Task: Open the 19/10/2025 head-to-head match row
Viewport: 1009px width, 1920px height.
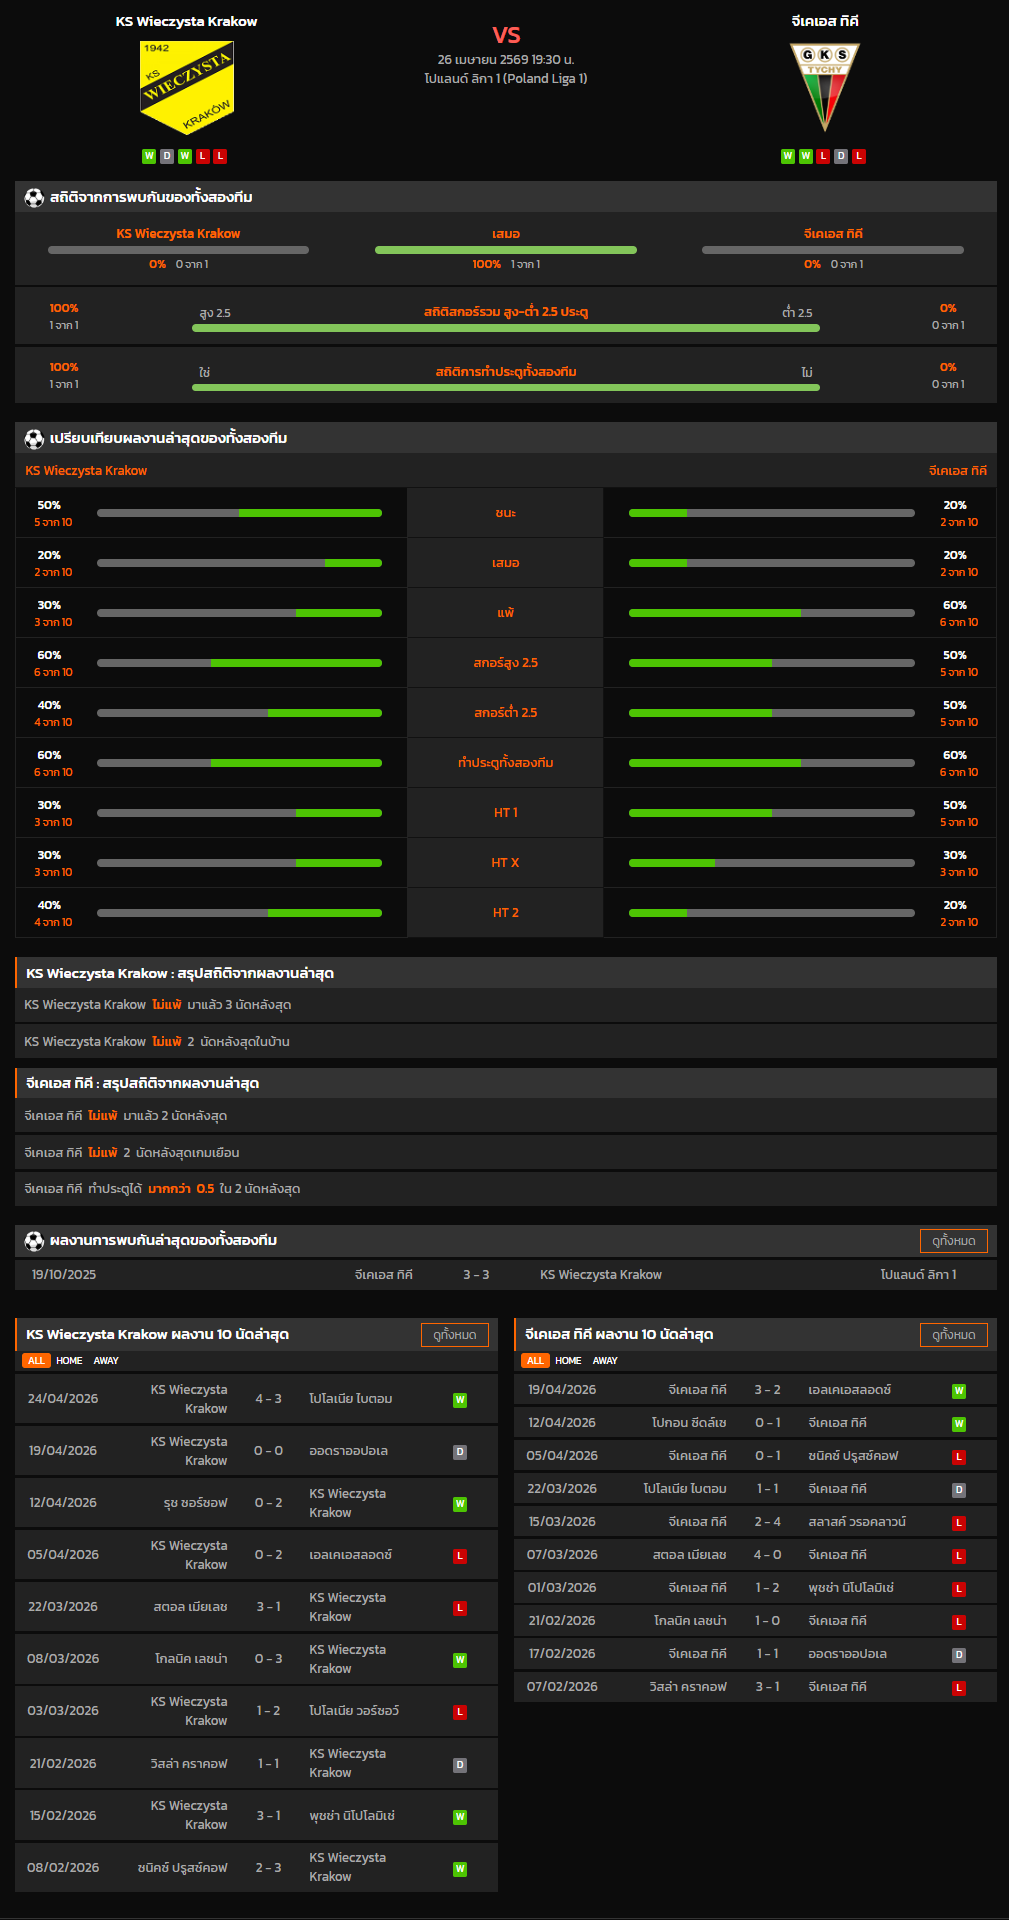Action: [505, 1275]
